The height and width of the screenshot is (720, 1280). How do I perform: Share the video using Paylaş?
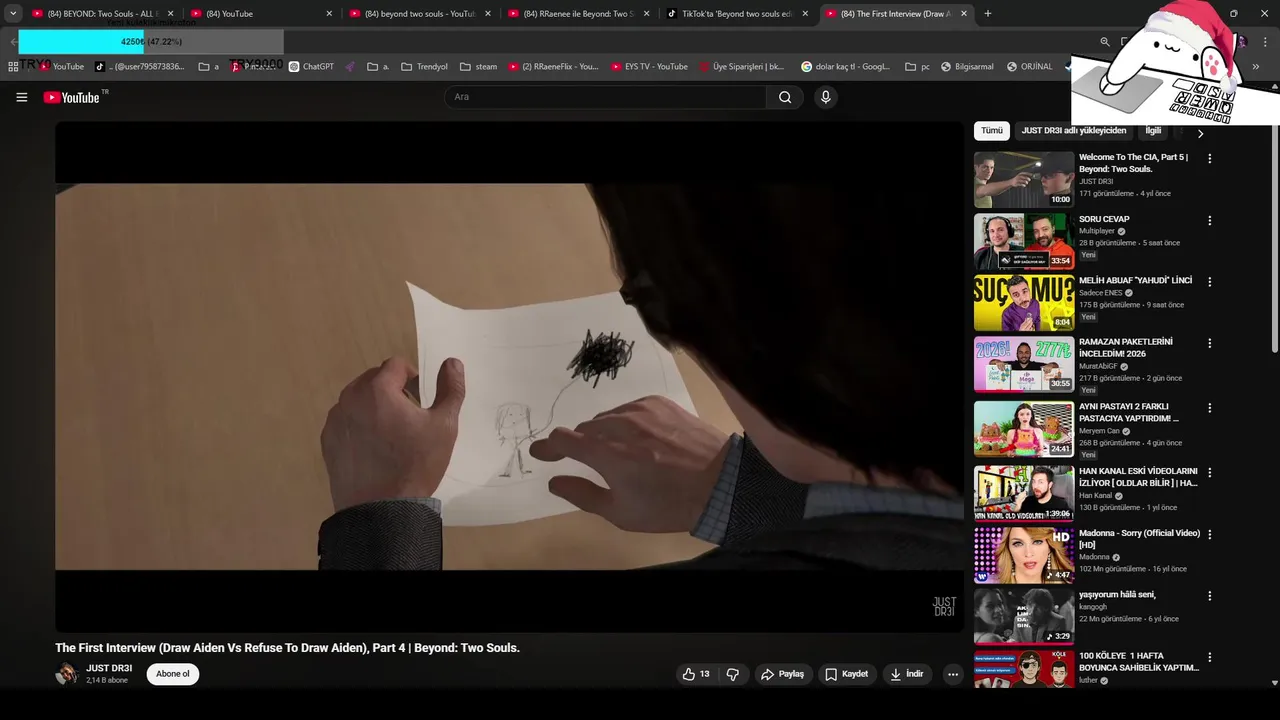[783, 674]
